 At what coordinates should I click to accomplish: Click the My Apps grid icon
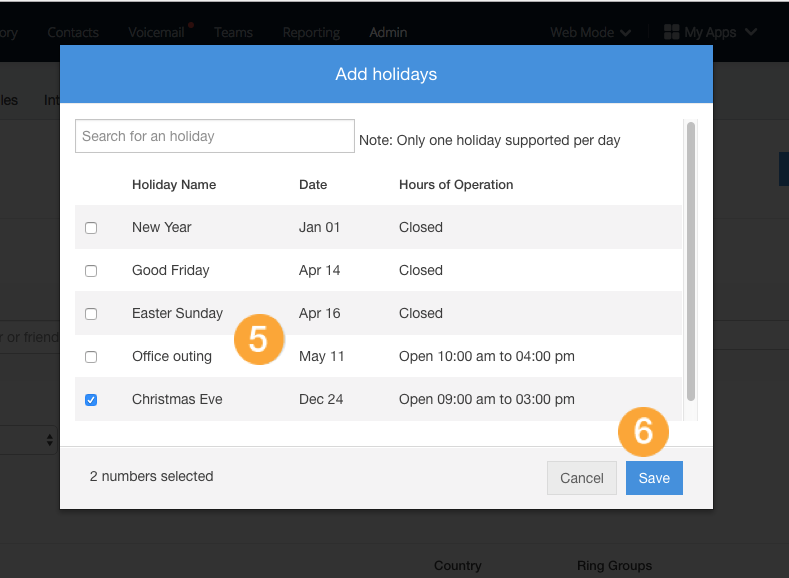[x=672, y=32]
